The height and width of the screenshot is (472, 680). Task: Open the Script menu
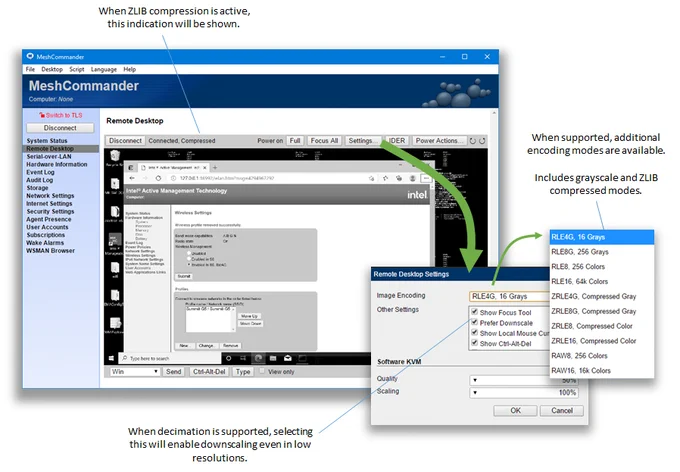[77, 69]
